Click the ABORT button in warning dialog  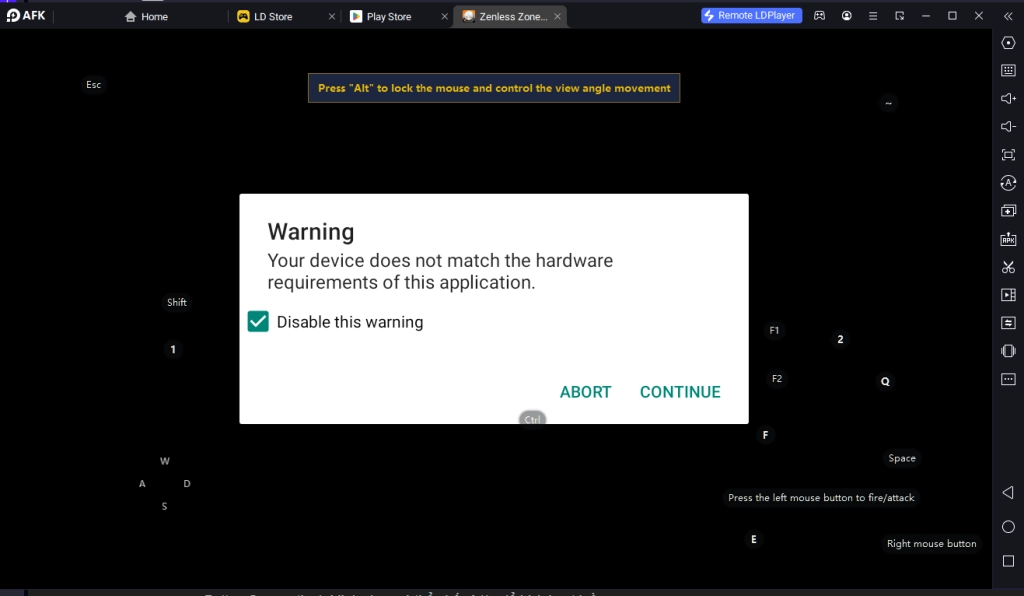[585, 392]
